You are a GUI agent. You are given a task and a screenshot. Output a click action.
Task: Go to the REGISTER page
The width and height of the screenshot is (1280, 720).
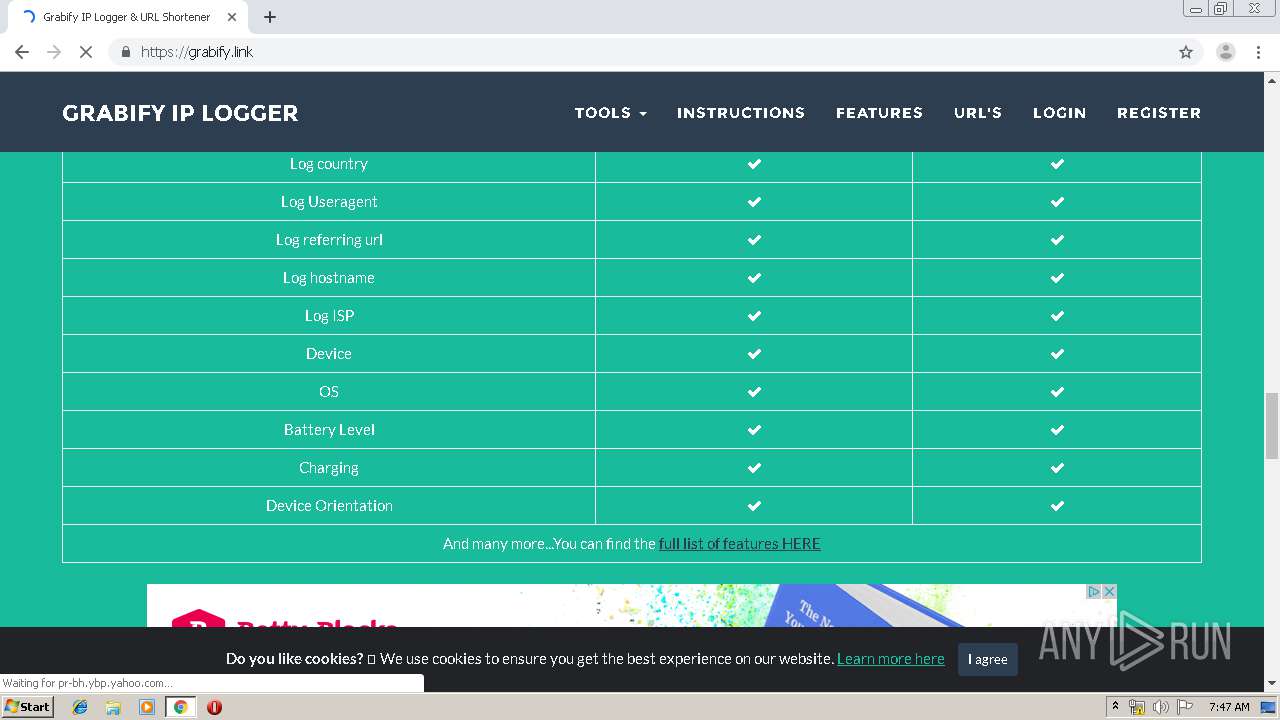point(1159,113)
